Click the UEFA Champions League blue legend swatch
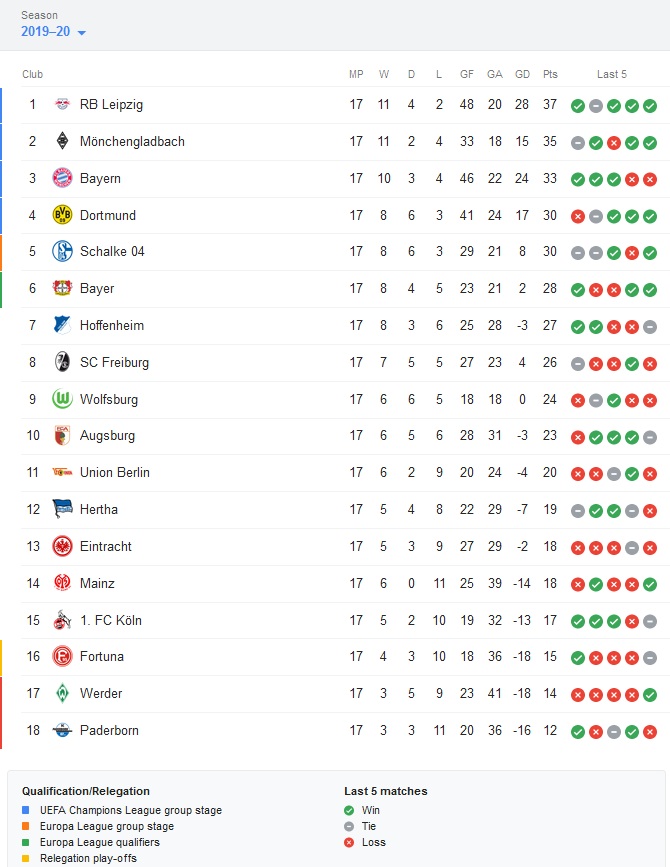The width and height of the screenshot is (670, 867). (25, 810)
